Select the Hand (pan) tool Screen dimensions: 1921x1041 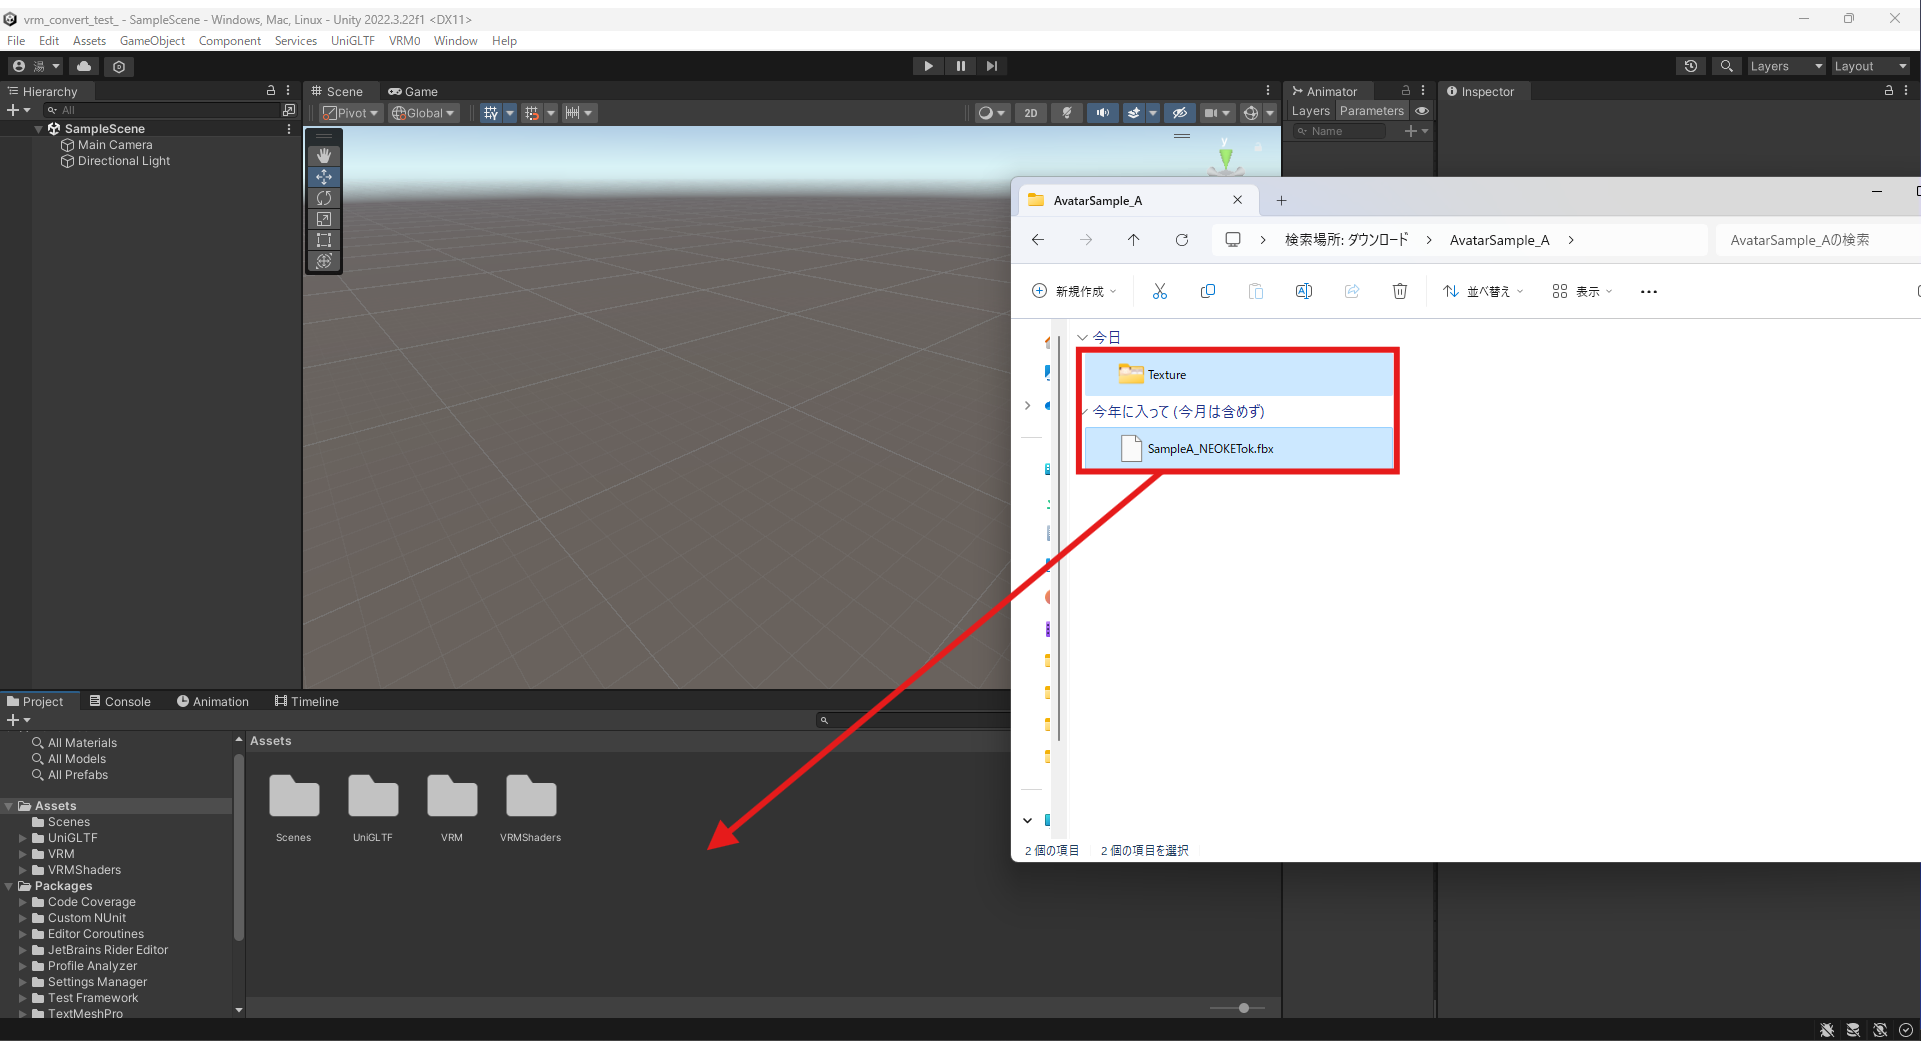point(323,155)
